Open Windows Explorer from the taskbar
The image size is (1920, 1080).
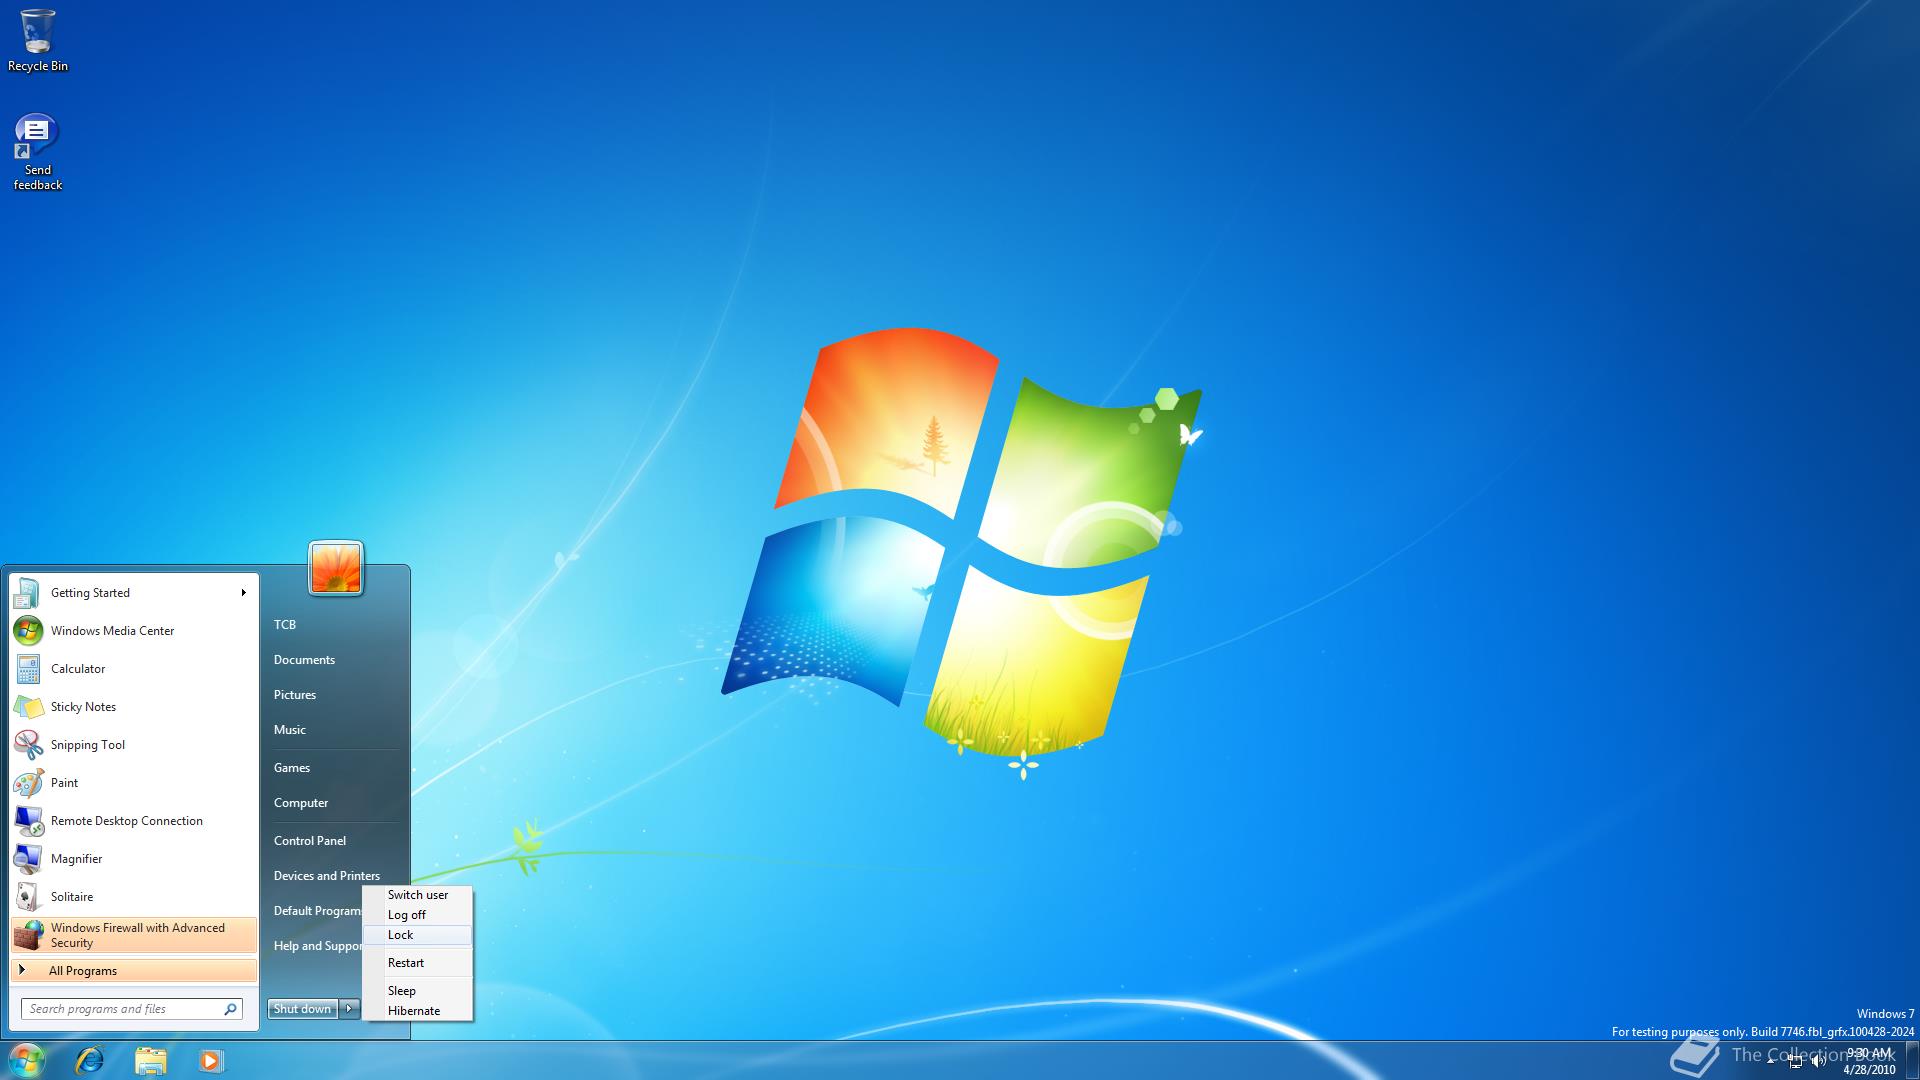pos(150,1060)
